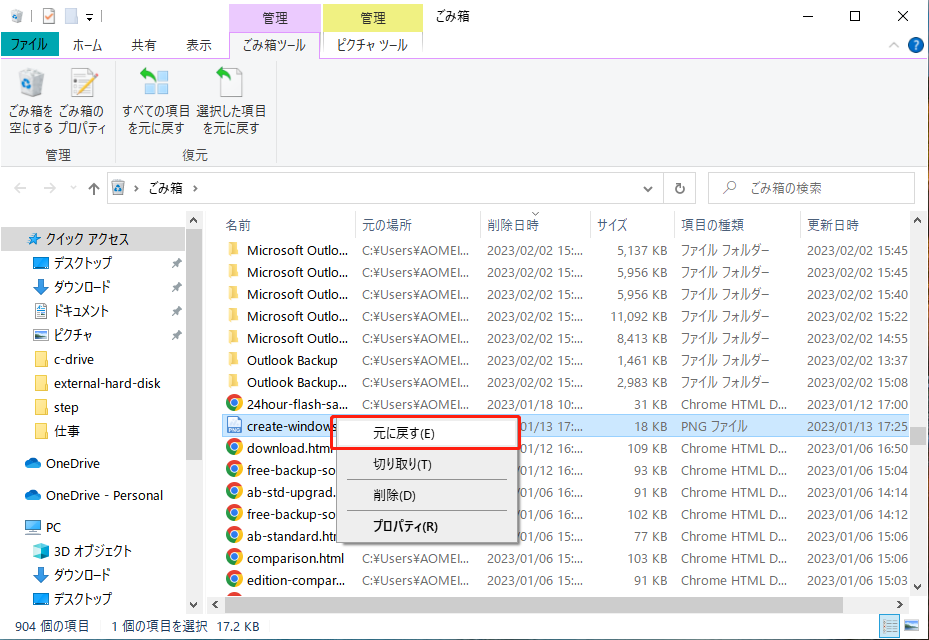This screenshot has height=640, width=929.
Task: Click the PNG file icon of create-windows
Action: tap(234, 425)
